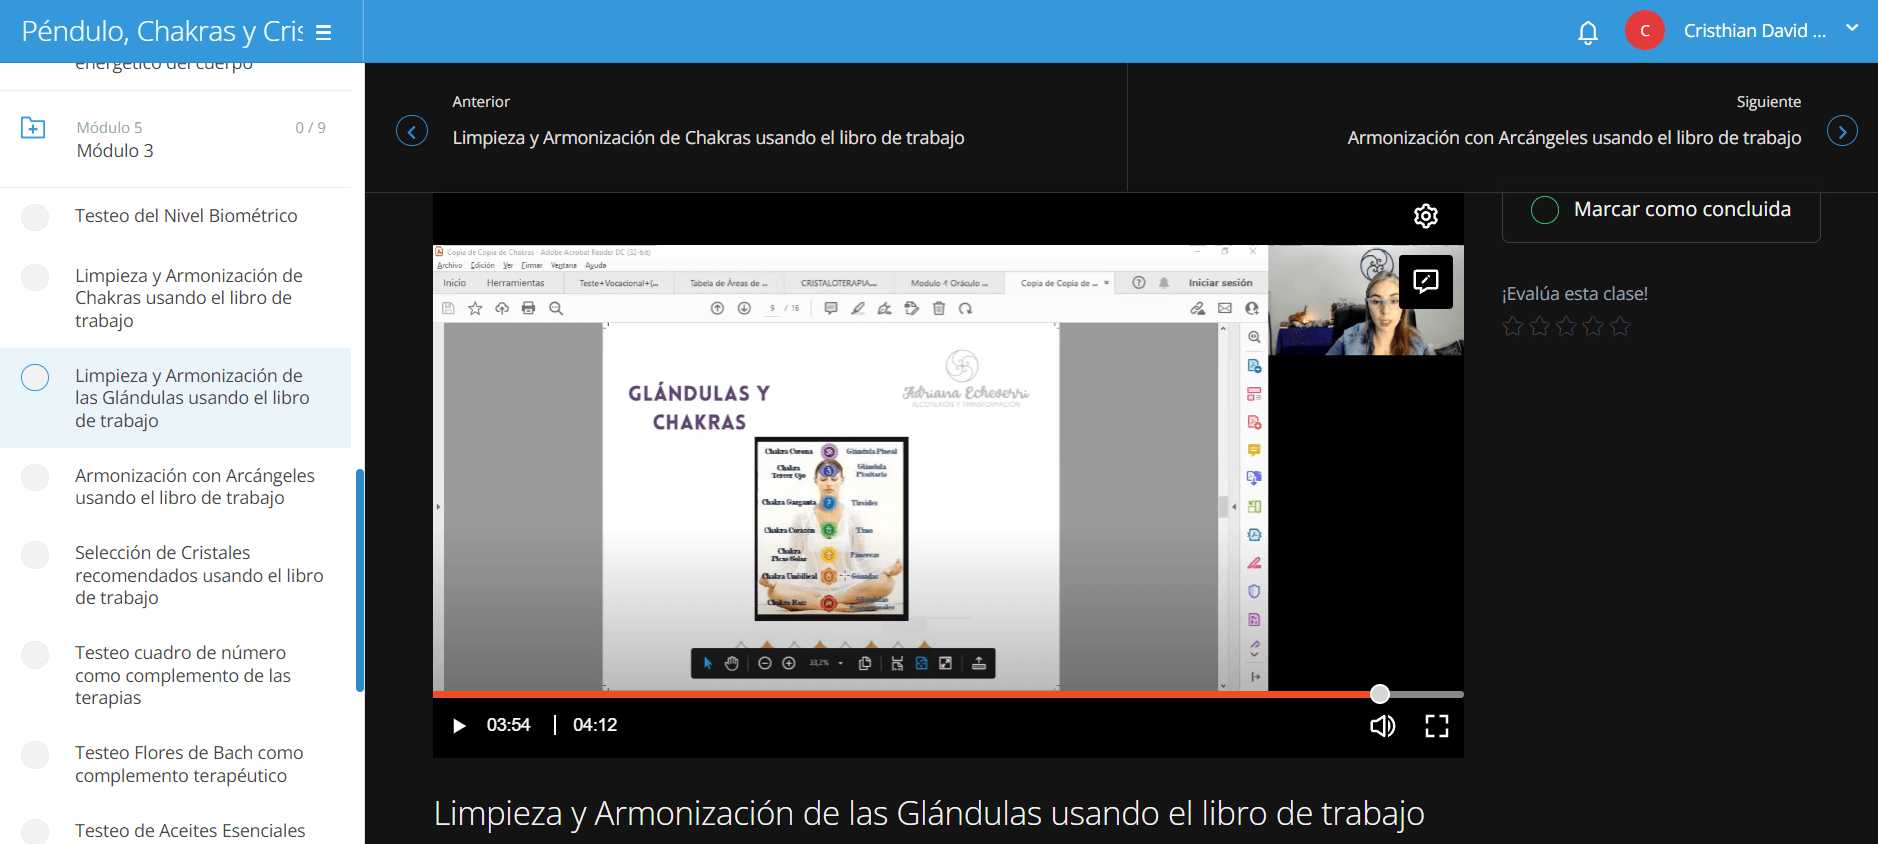
Task: Open the notifications bell
Action: 1588,32
